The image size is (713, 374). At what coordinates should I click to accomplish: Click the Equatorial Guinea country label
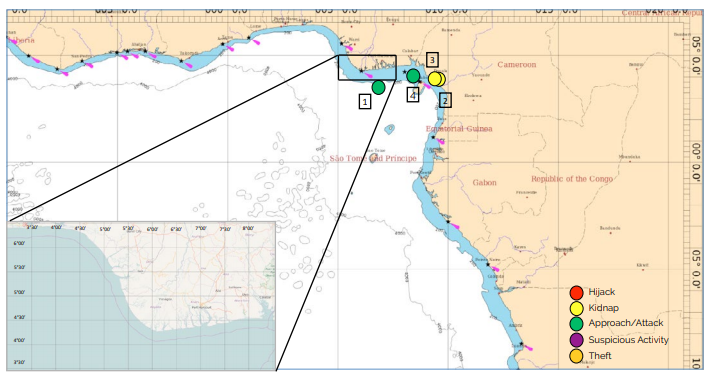[459, 129]
